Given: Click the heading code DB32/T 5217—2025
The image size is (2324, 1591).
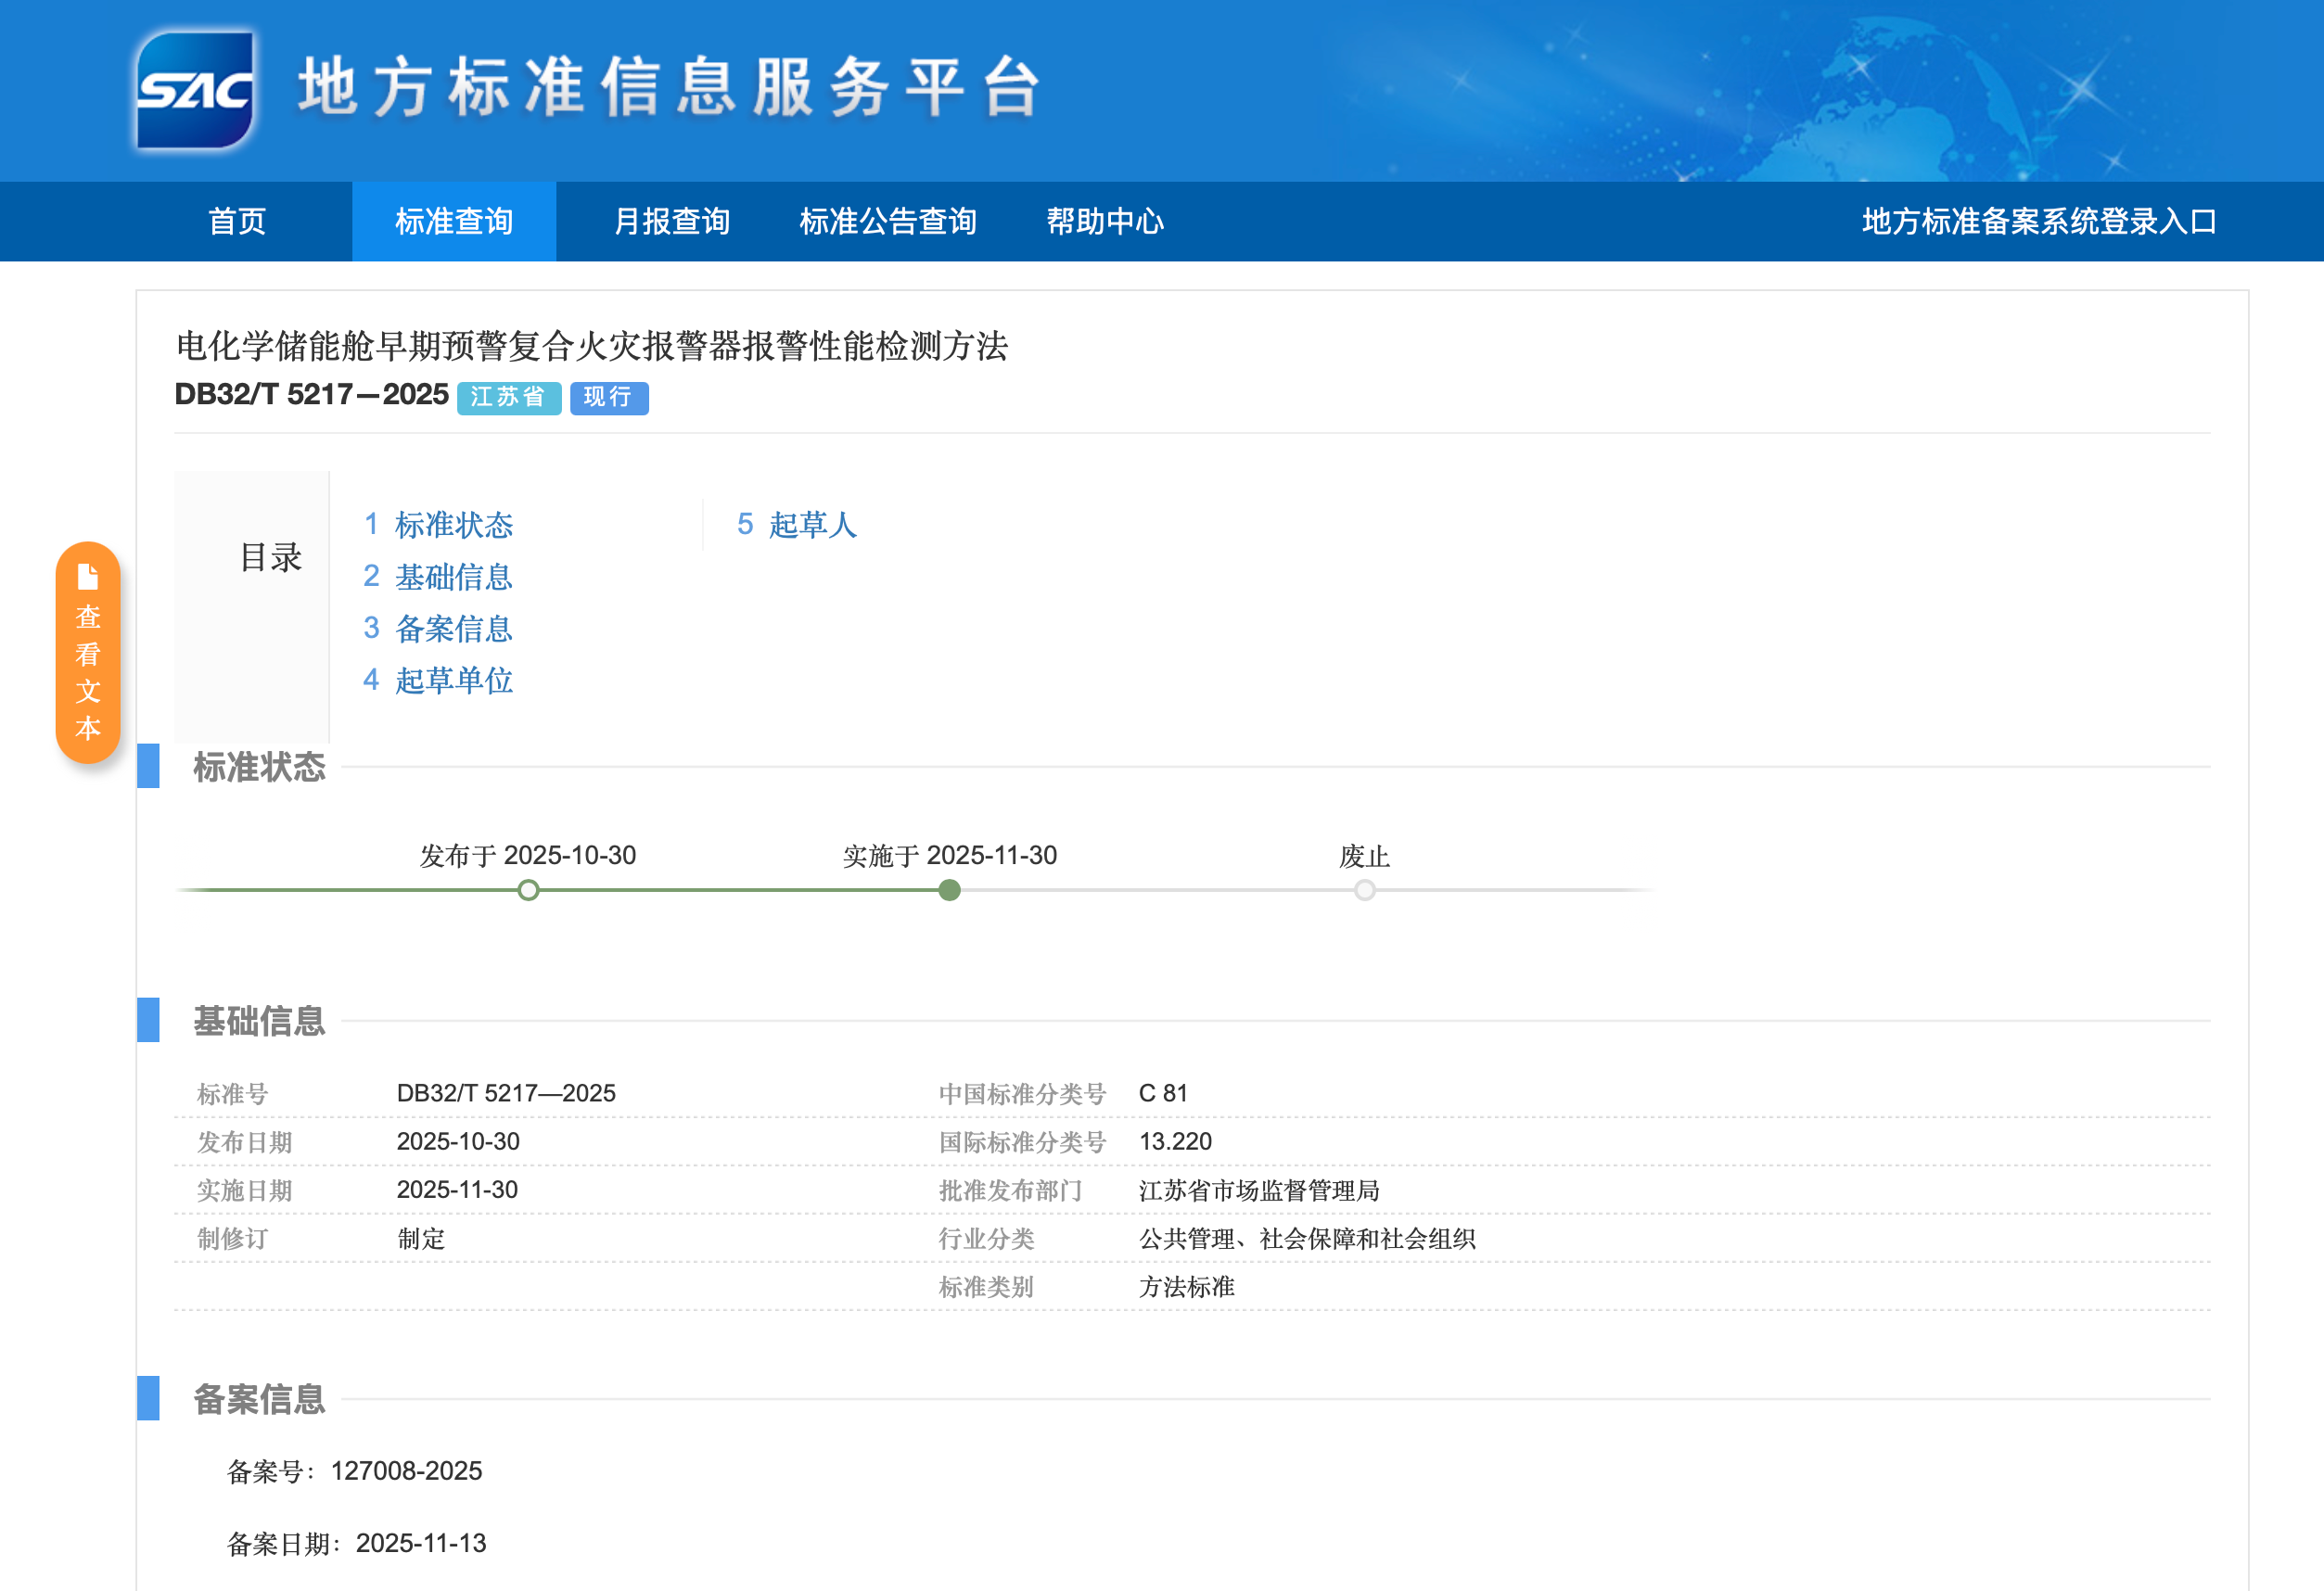Looking at the screenshot, I should click(311, 395).
